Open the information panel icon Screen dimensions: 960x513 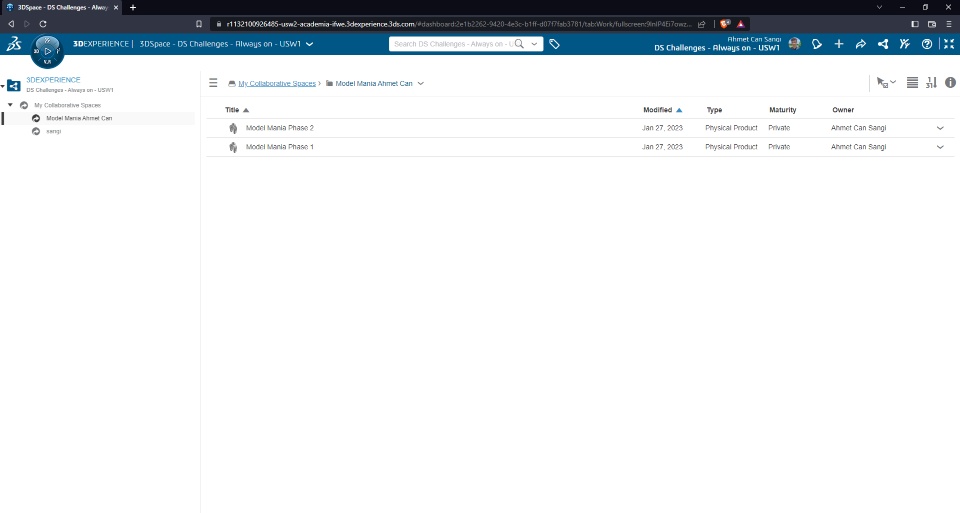pyautogui.click(x=950, y=83)
